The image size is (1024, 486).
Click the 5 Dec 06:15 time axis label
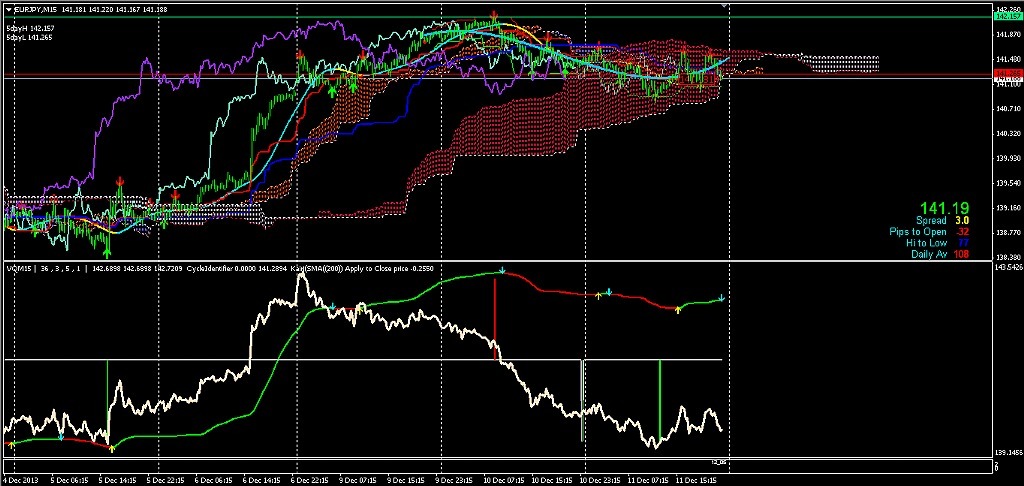click(69, 480)
